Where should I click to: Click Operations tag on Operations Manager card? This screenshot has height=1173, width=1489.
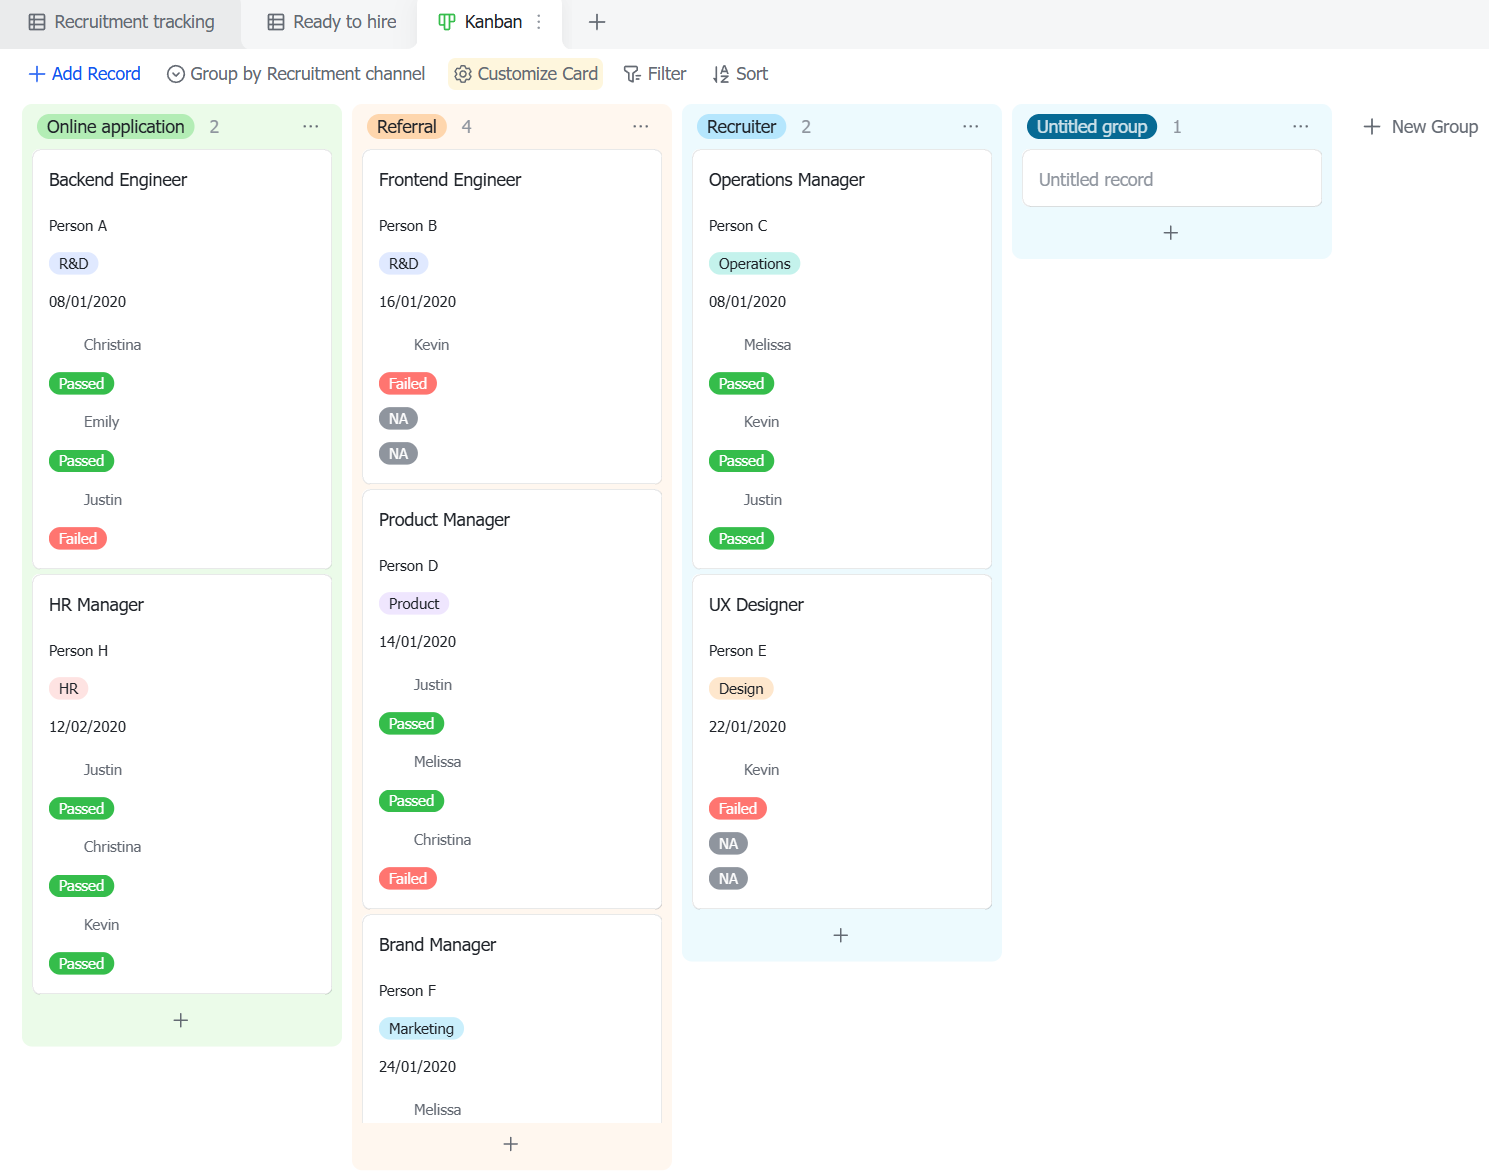point(755,264)
